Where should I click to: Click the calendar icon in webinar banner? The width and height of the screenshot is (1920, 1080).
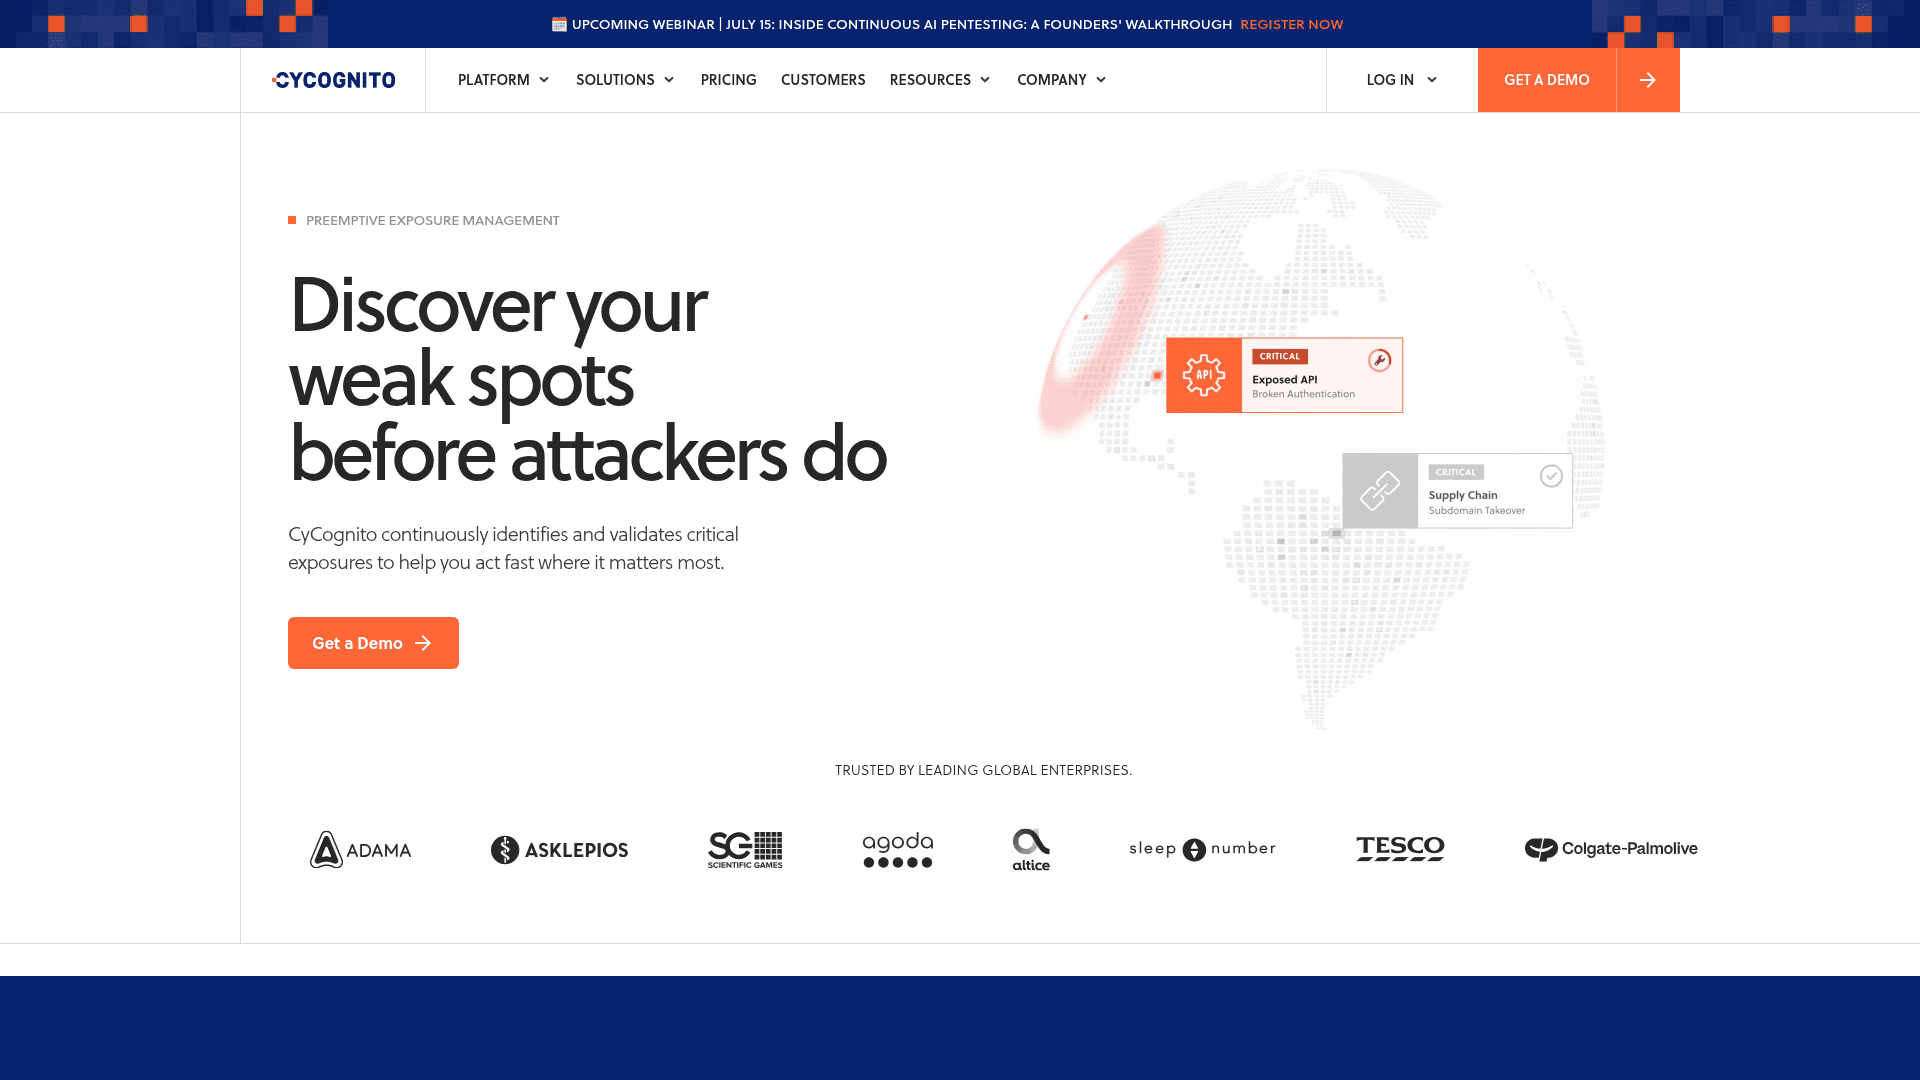(x=559, y=24)
